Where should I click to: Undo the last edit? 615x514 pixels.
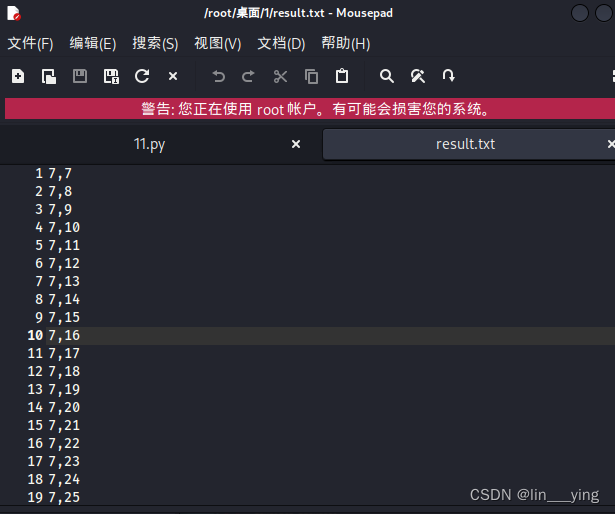(218, 76)
